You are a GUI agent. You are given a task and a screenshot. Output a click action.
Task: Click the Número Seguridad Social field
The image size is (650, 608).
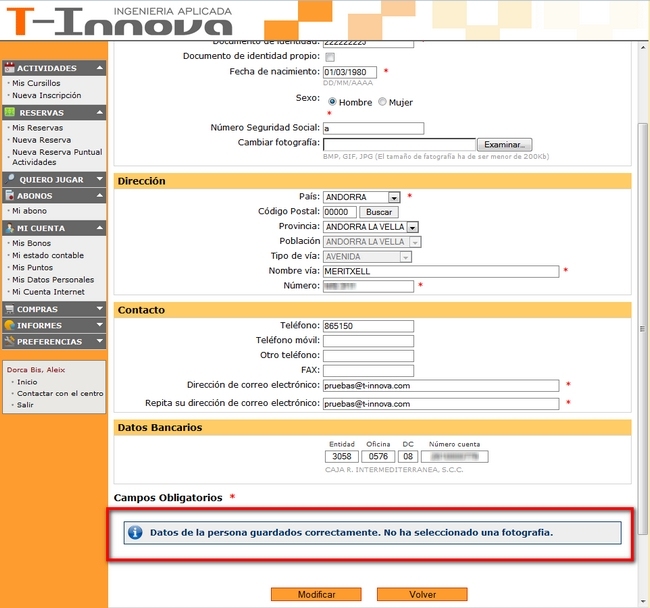(374, 128)
